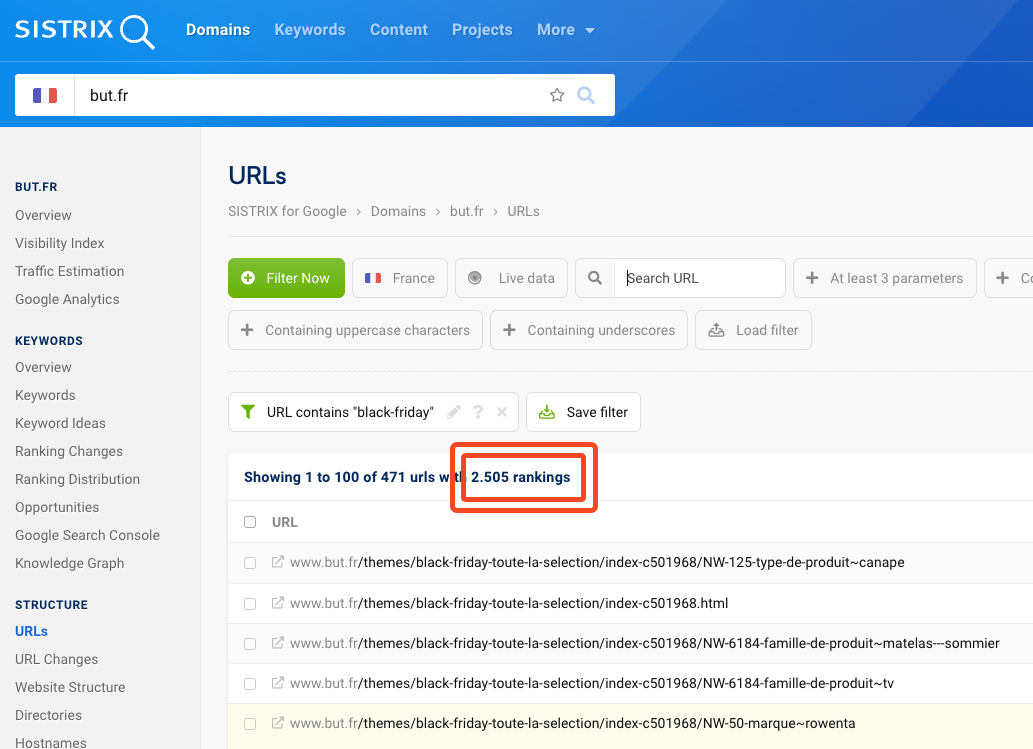
Task: Tick checkbox for index-c501968.html row
Action: pos(250,604)
